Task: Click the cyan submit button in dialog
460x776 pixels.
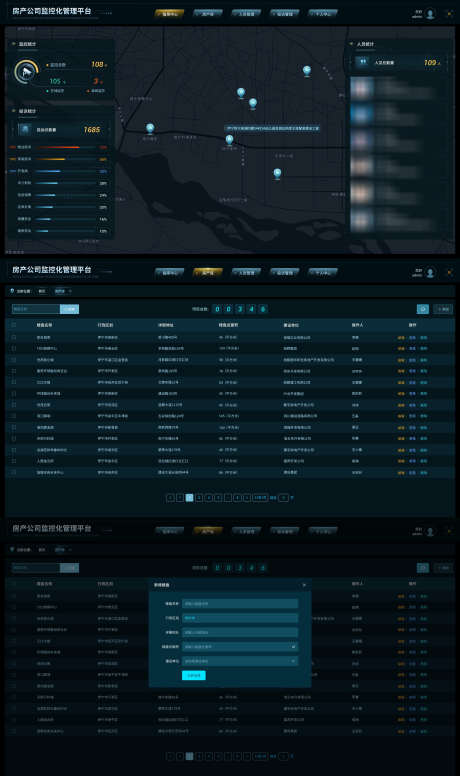Action: (x=194, y=675)
